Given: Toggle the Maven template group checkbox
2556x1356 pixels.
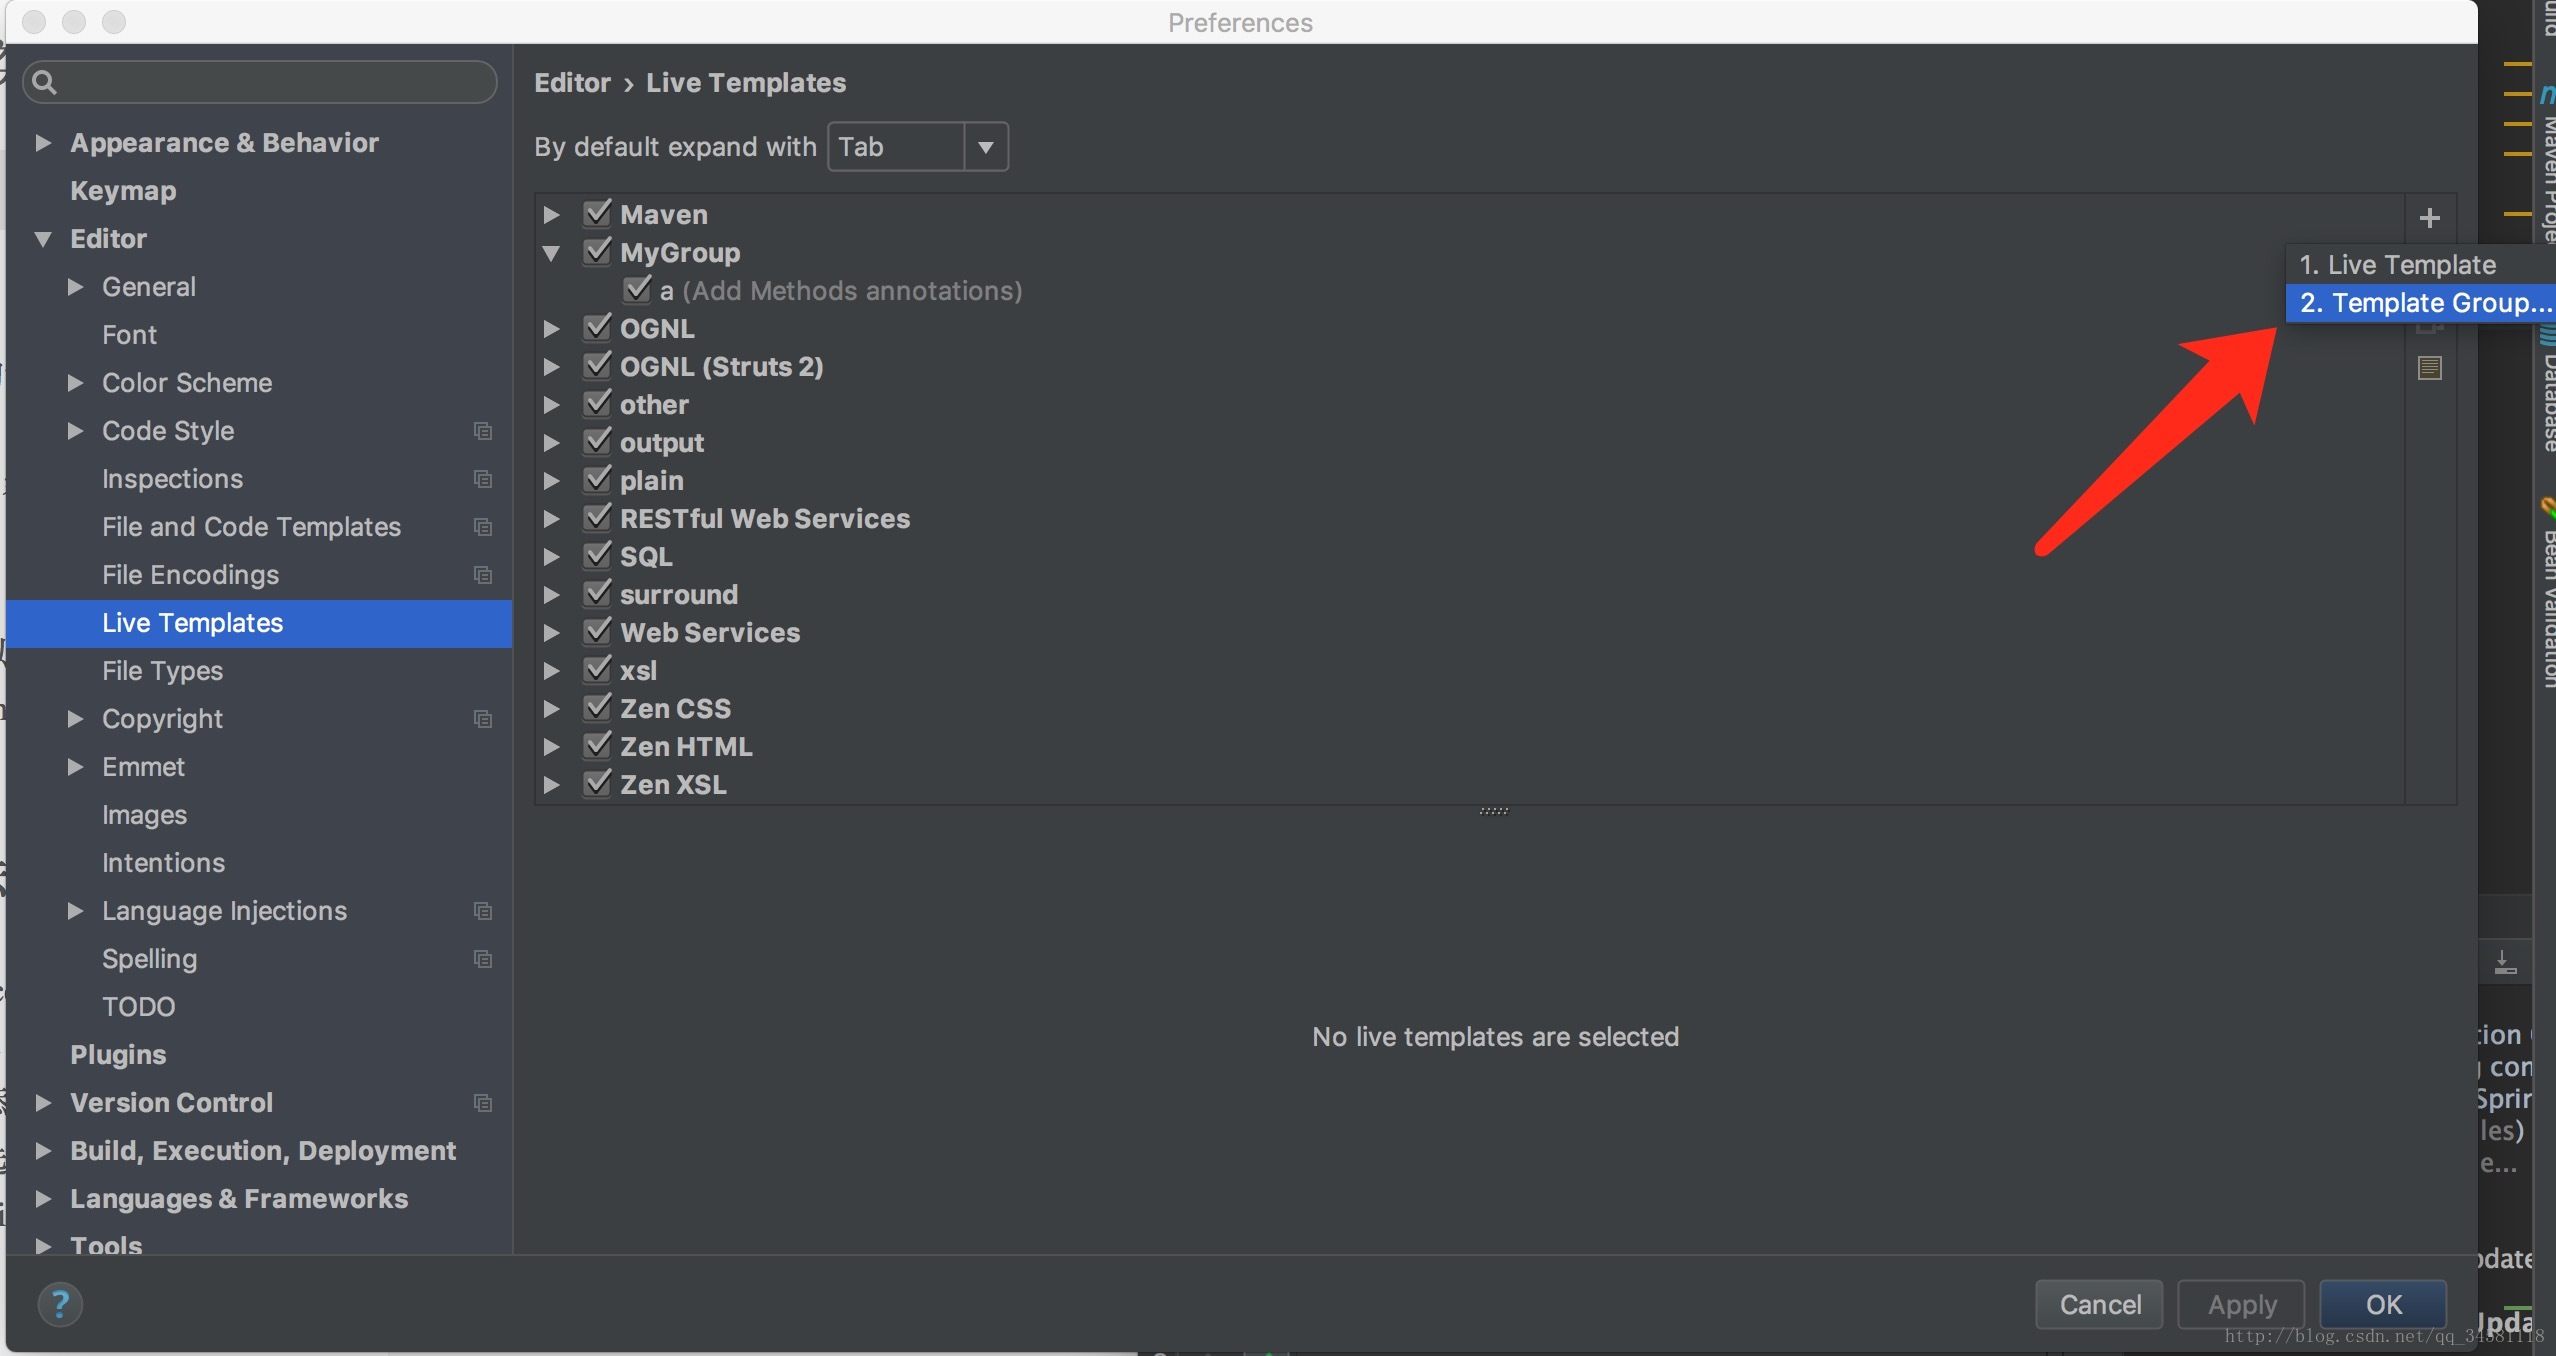Looking at the screenshot, I should pyautogui.click(x=598, y=213).
